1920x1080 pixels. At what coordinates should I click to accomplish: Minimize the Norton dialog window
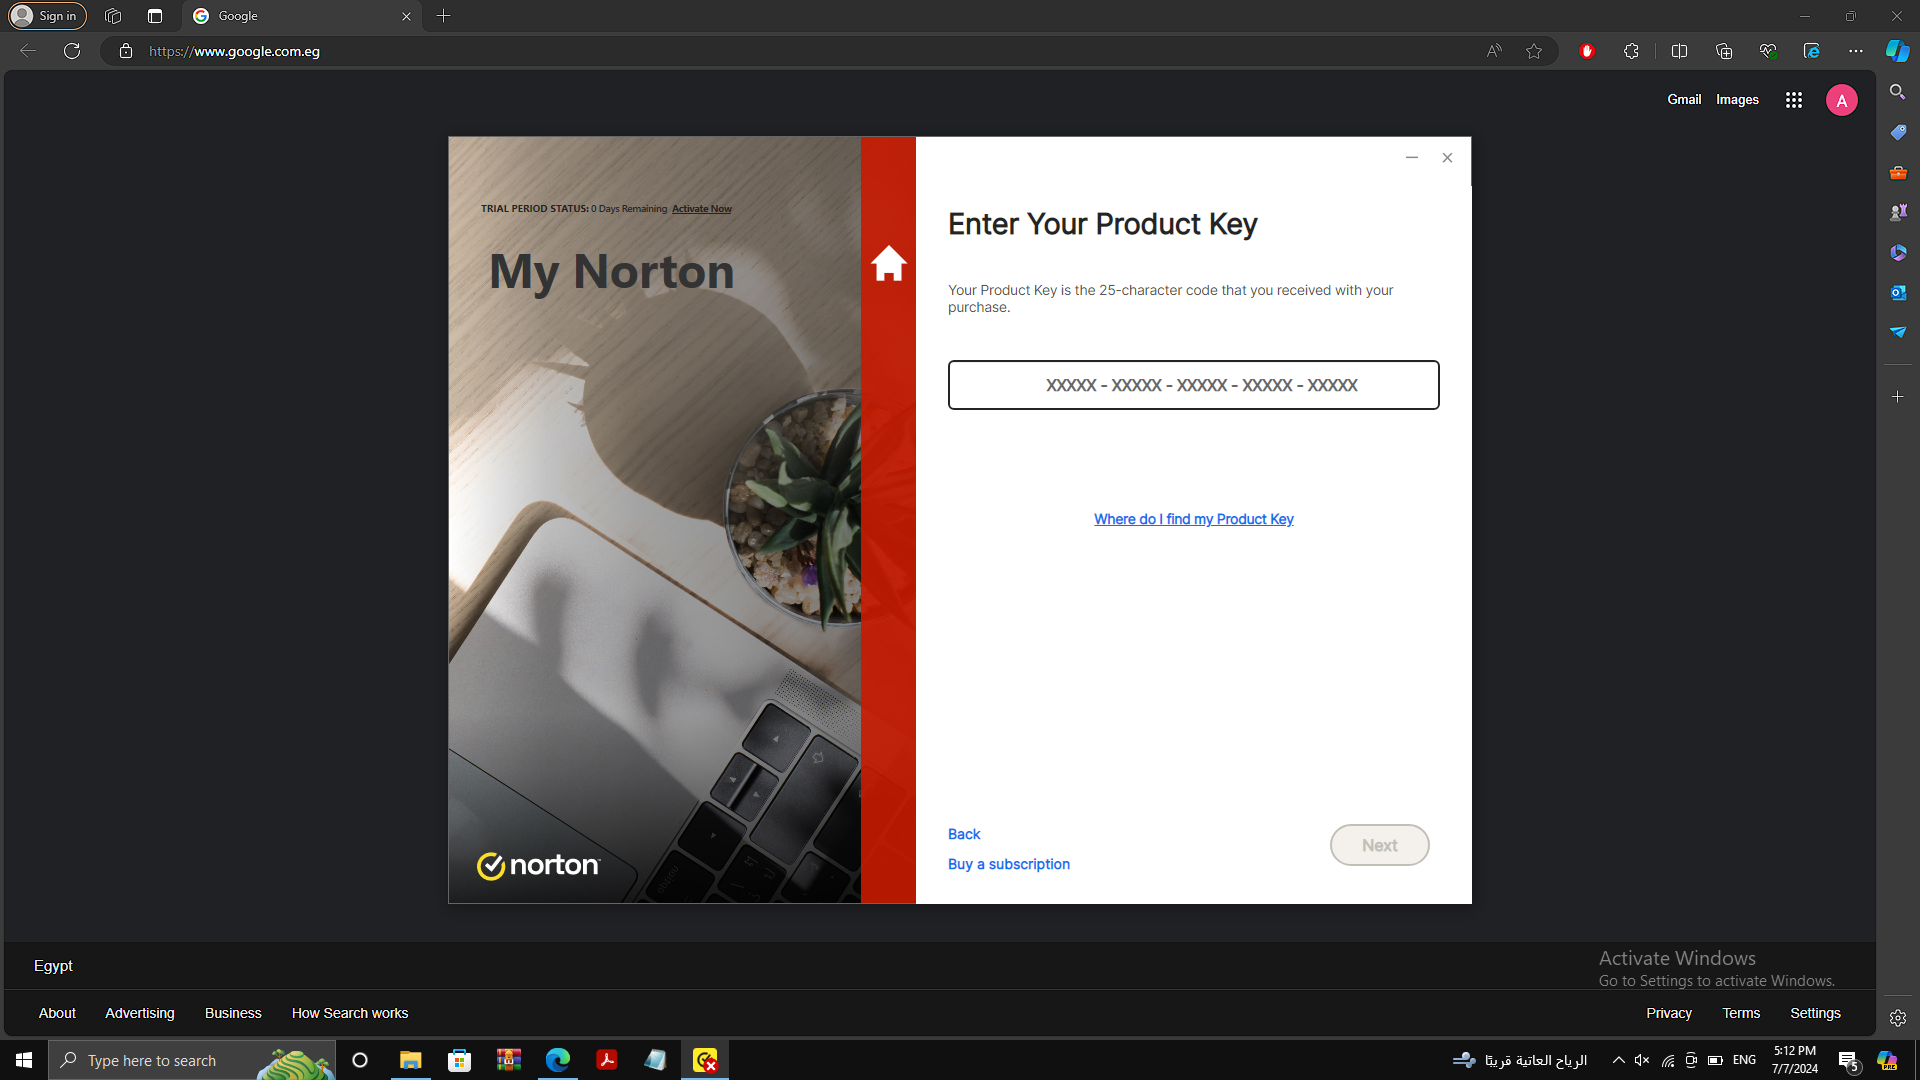[1412, 157]
